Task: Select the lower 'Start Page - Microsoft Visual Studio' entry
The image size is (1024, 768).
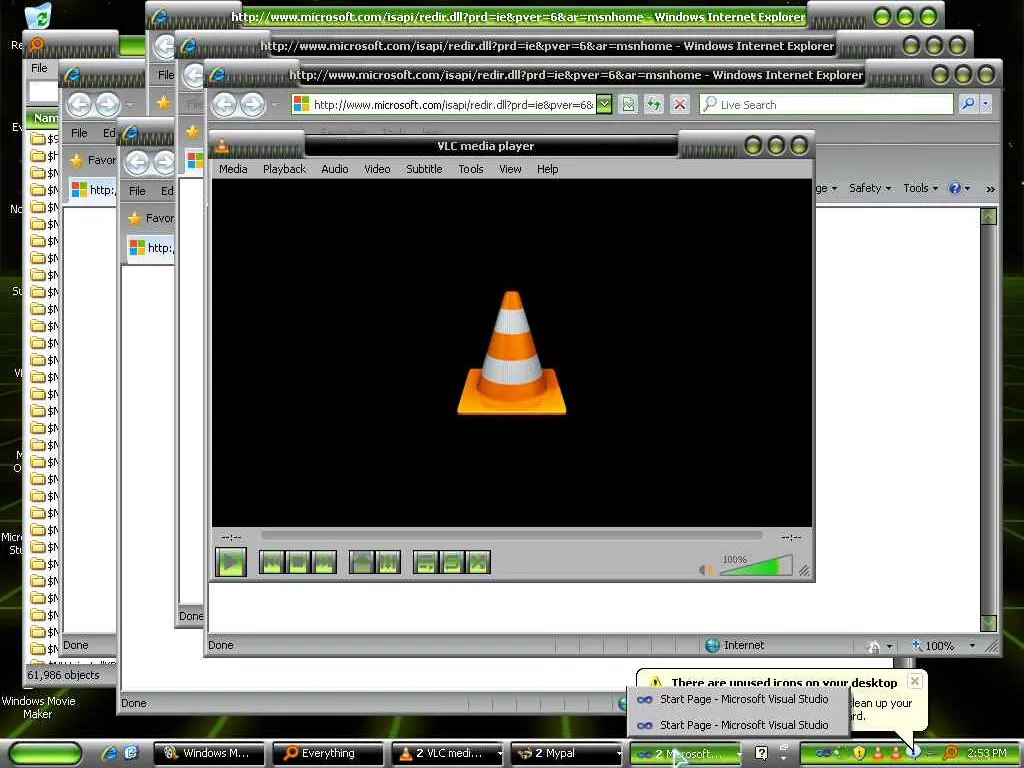Action: pos(738,725)
